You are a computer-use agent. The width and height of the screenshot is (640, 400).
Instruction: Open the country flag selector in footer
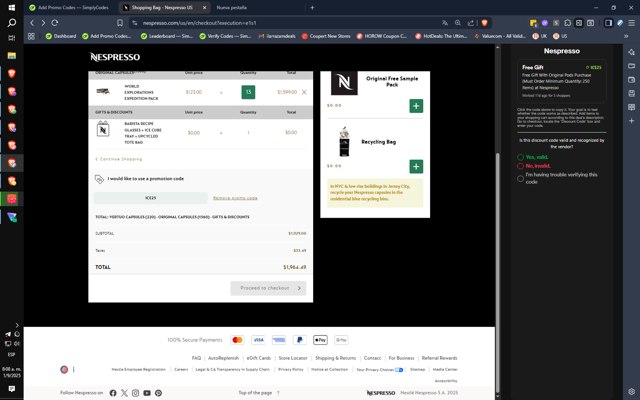(x=64, y=369)
